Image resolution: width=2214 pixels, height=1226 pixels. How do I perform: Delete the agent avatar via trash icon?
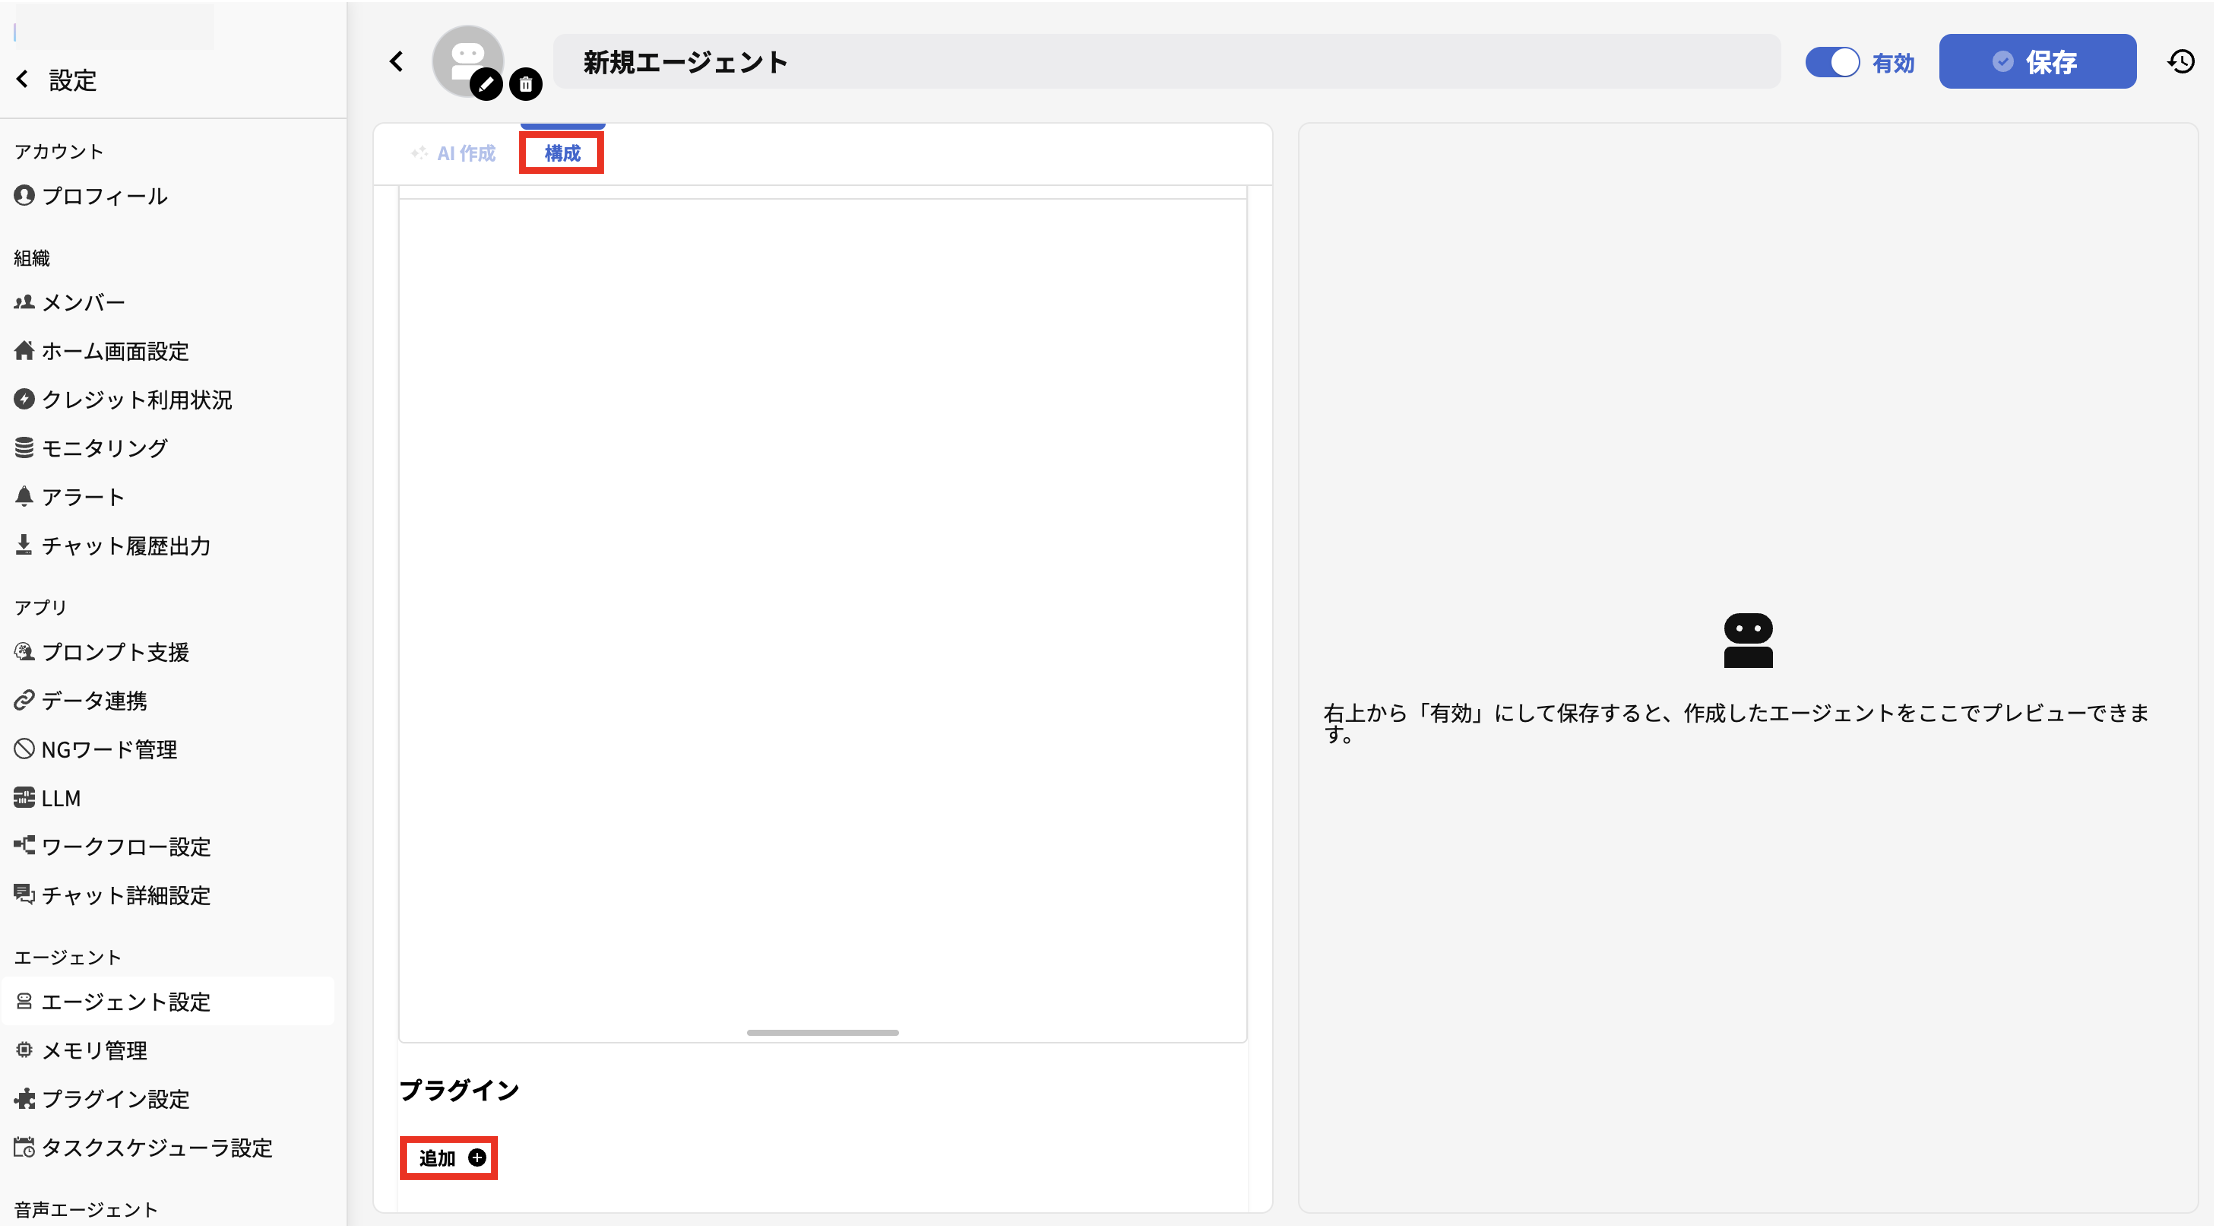click(x=526, y=84)
